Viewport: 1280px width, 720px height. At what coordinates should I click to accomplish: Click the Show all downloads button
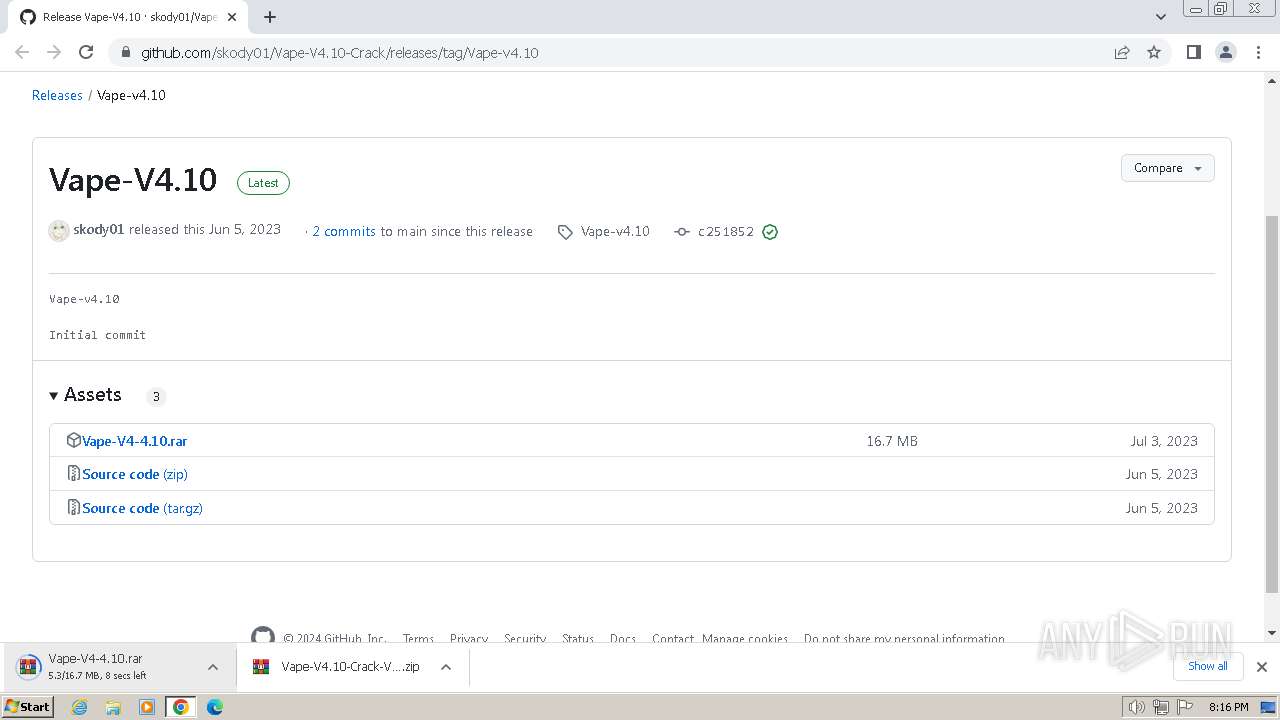[1207, 666]
